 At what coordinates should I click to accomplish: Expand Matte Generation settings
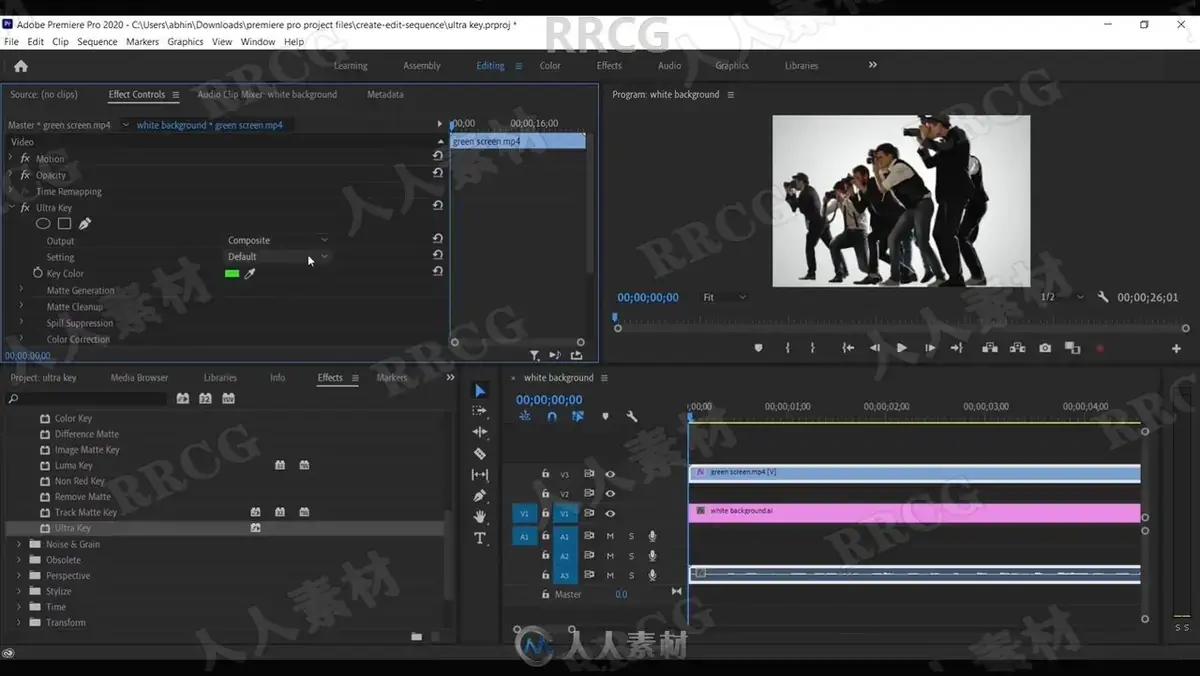click(x=21, y=290)
